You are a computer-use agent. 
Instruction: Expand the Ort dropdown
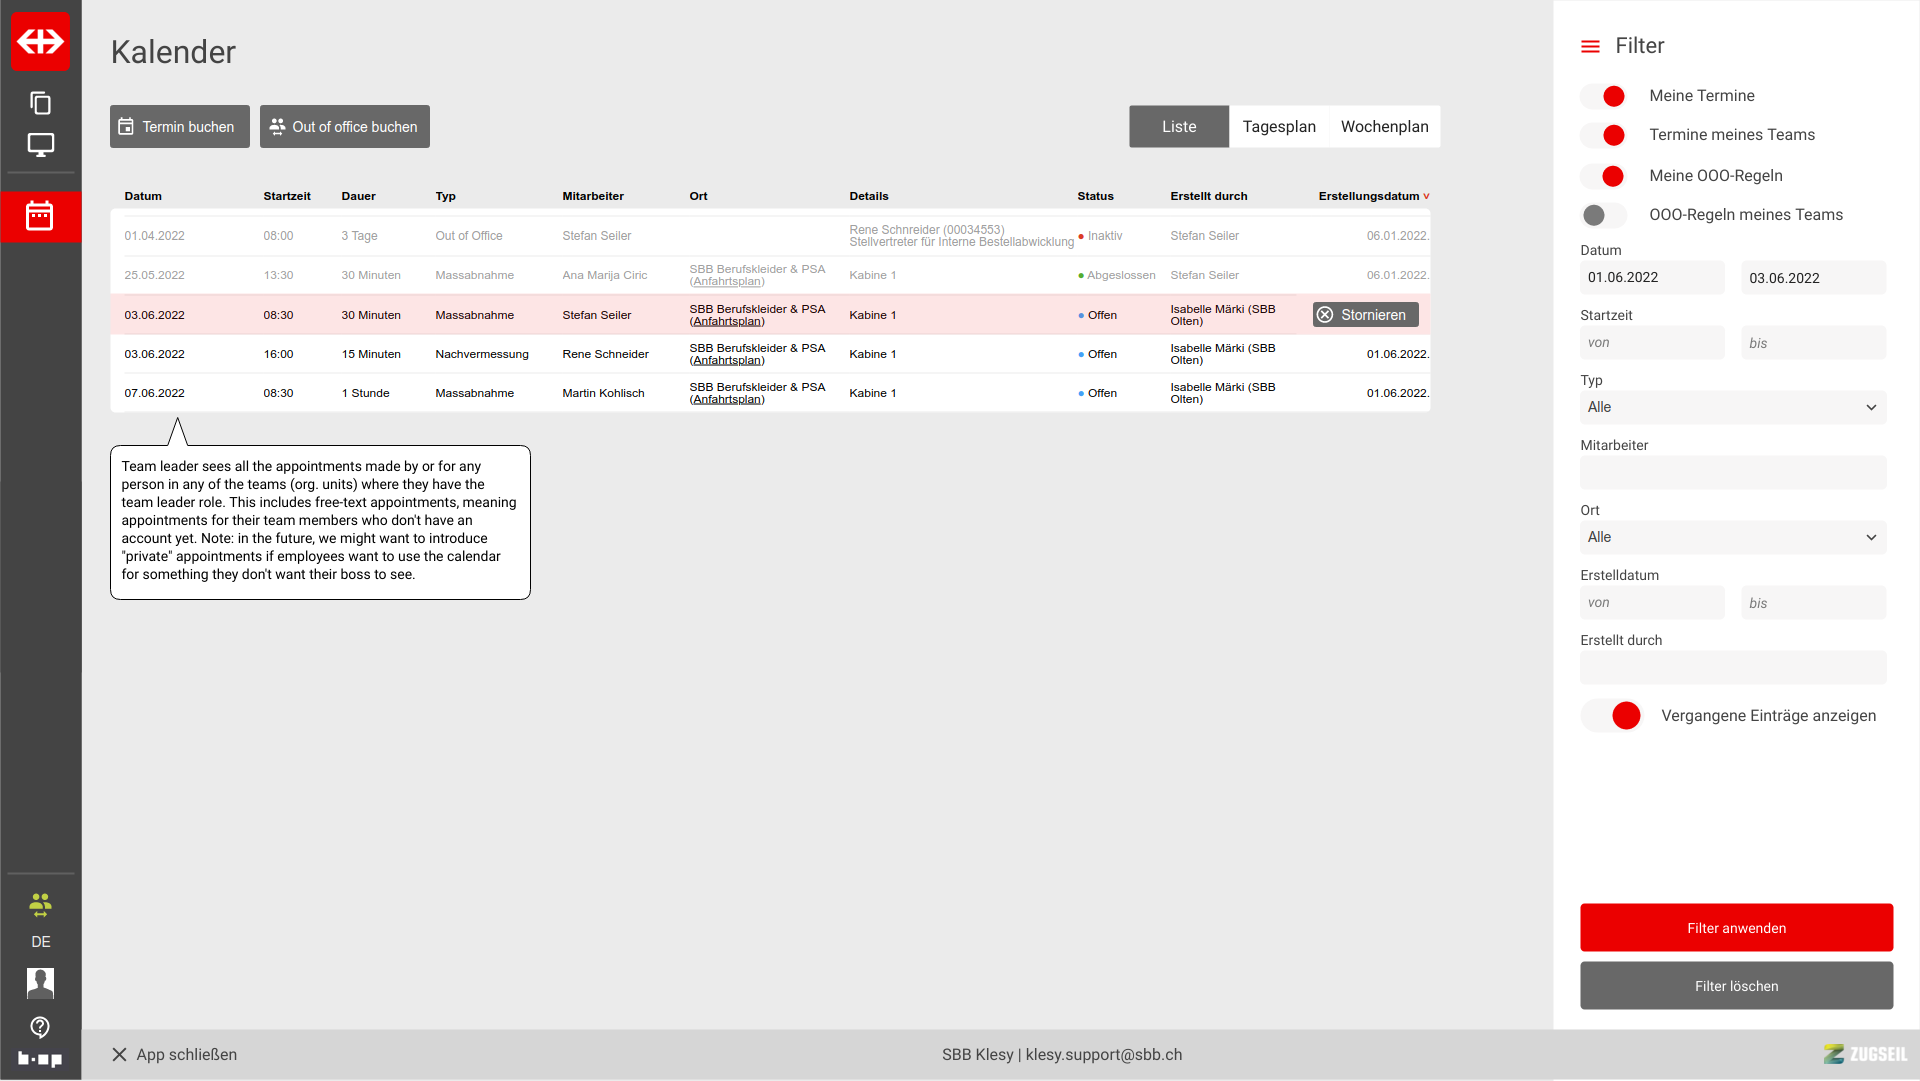pos(1732,537)
